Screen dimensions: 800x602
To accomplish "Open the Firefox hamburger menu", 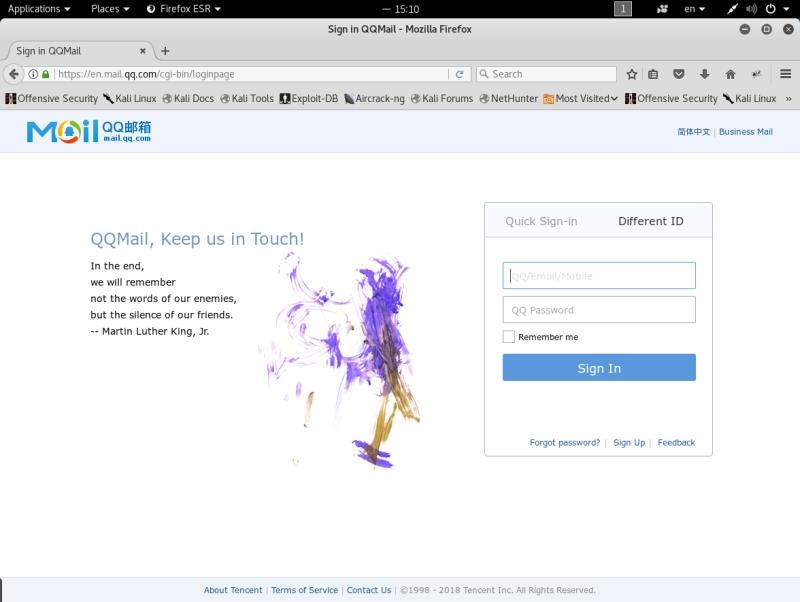I will [786, 74].
